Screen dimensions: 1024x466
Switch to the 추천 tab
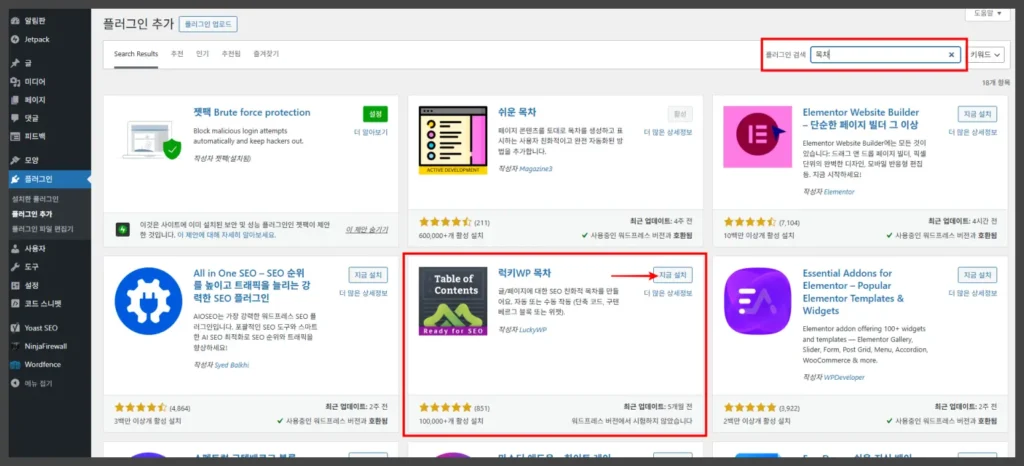[177, 54]
